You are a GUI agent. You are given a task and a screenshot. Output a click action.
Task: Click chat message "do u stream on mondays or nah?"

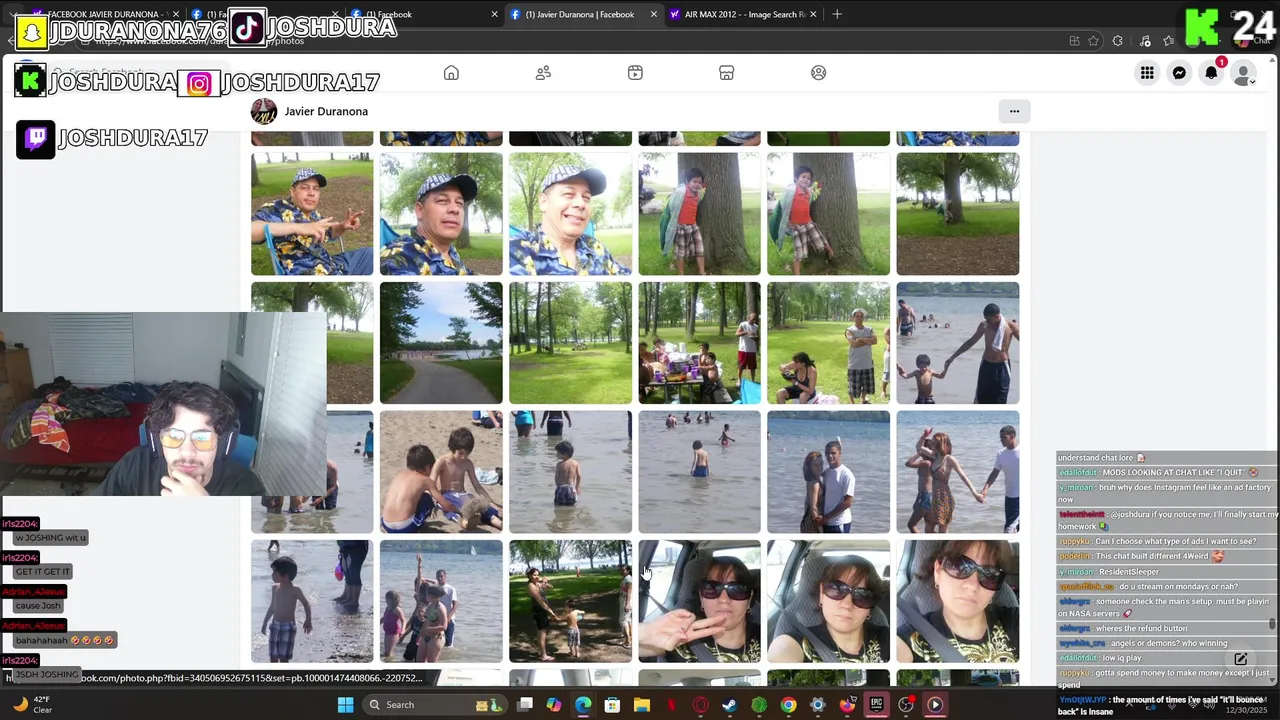(x=1178, y=586)
